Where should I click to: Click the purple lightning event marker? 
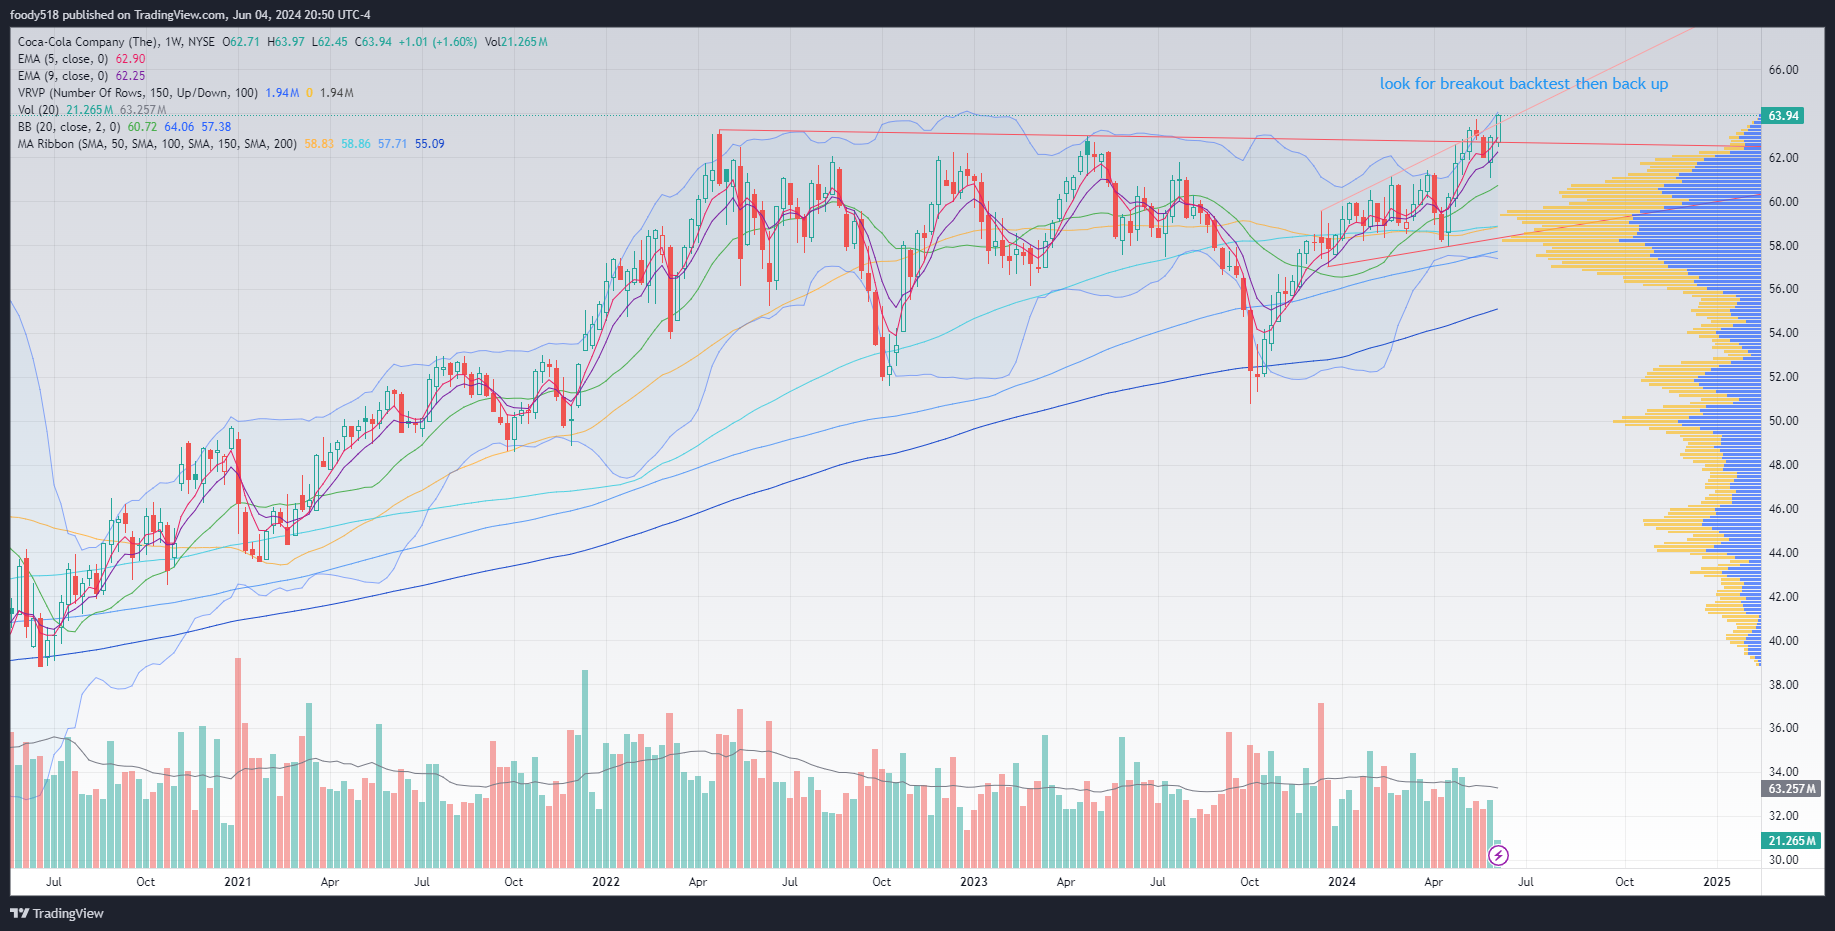(x=1498, y=855)
